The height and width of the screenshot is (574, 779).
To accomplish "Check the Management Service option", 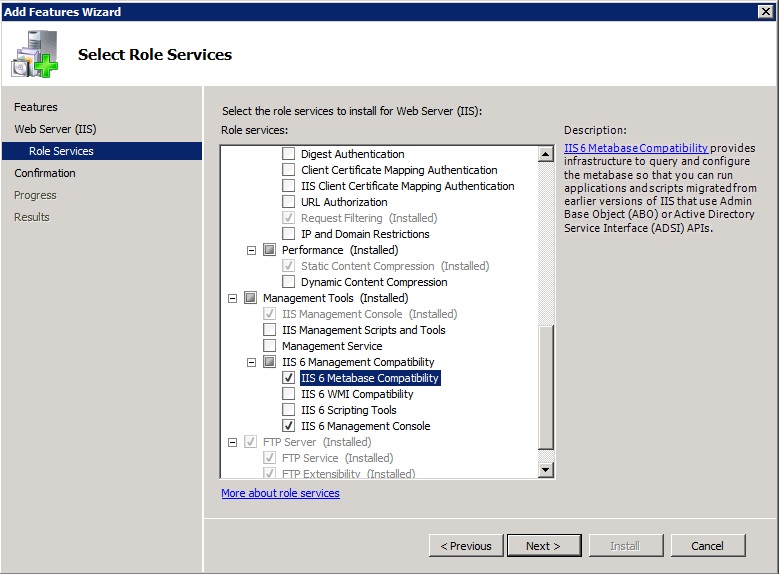I will [x=270, y=346].
